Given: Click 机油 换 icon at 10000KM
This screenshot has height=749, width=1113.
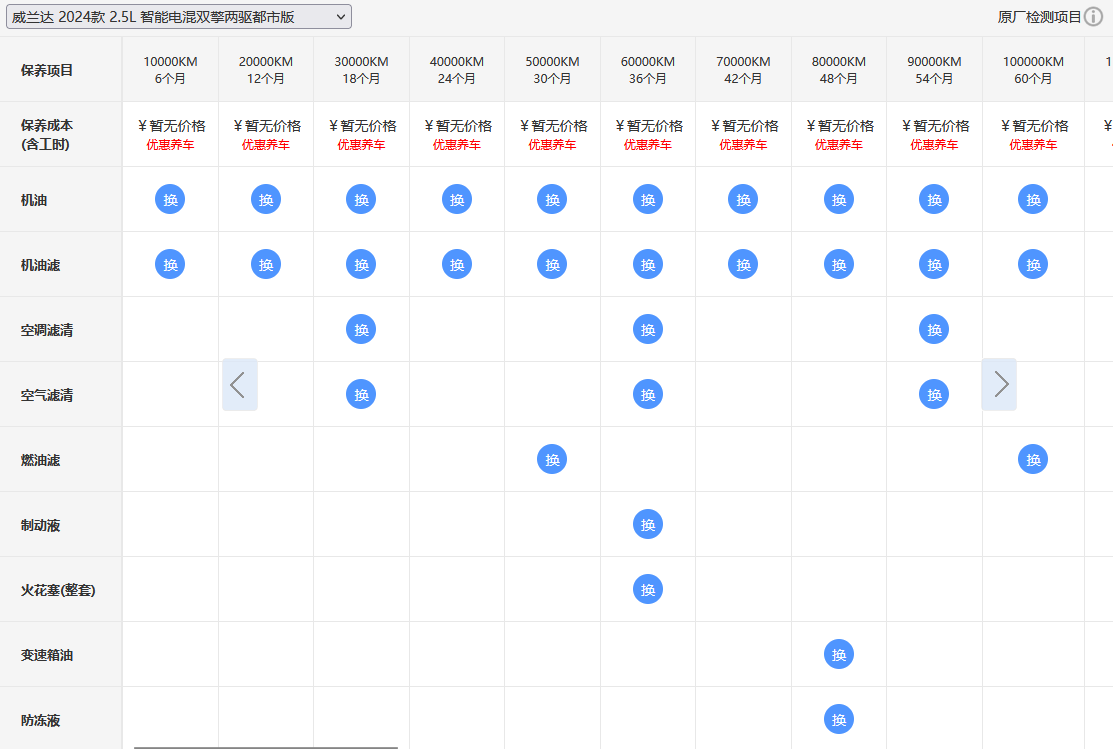Looking at the screenshot, I should click(170, 199).
